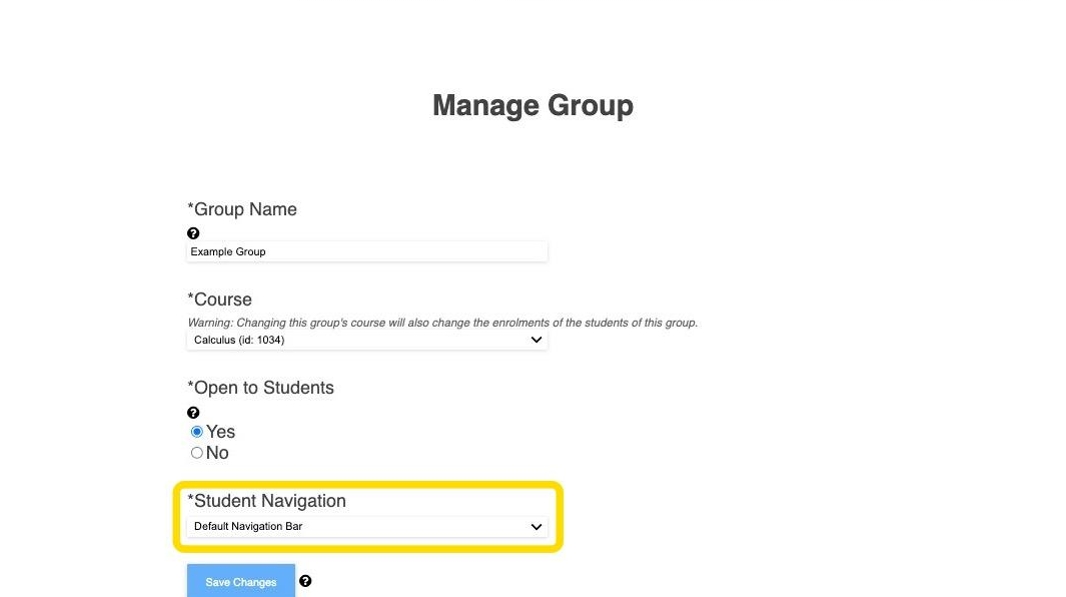Viewport: 1066px width, 597px height.
Task: Click the *Course label
Action: pos(220,300)
